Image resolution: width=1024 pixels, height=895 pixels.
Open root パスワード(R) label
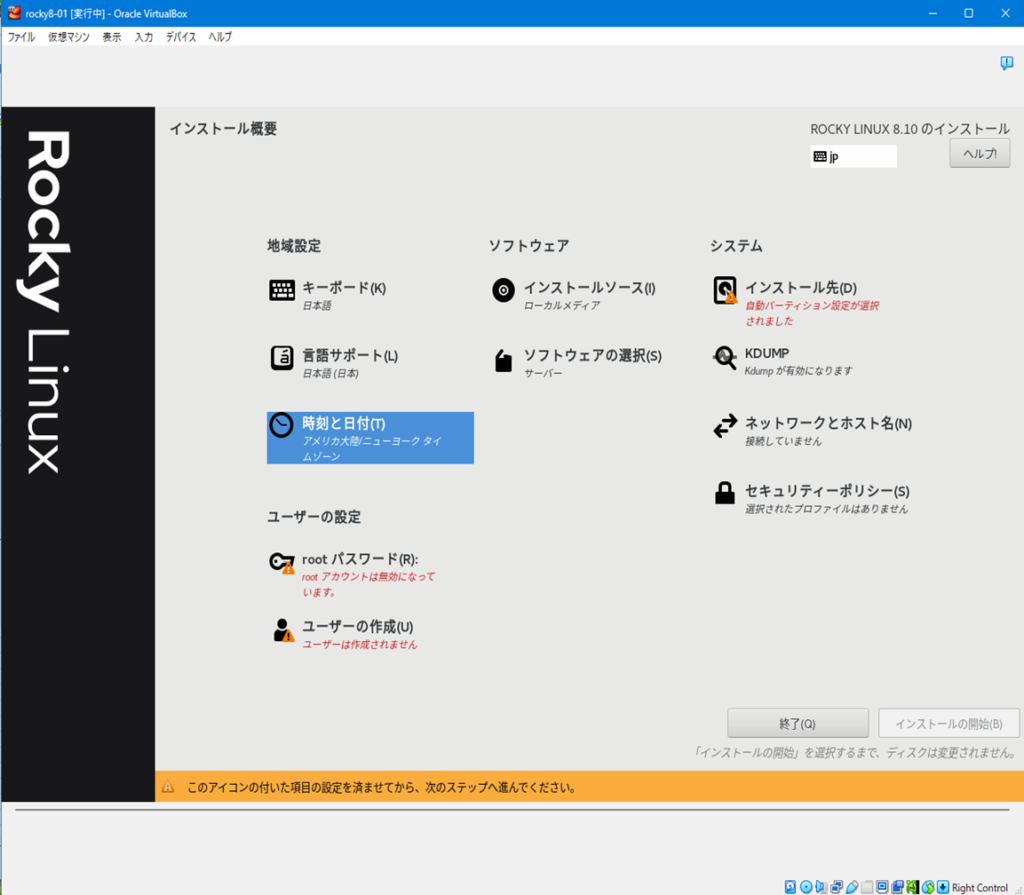coord(360,559)
